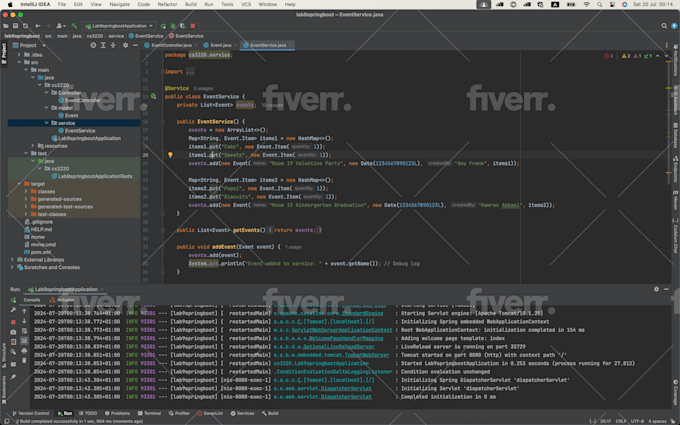Collapse the src folder
Image resolution: width=680 pixels, height=425 pixels.
[19, 62]
